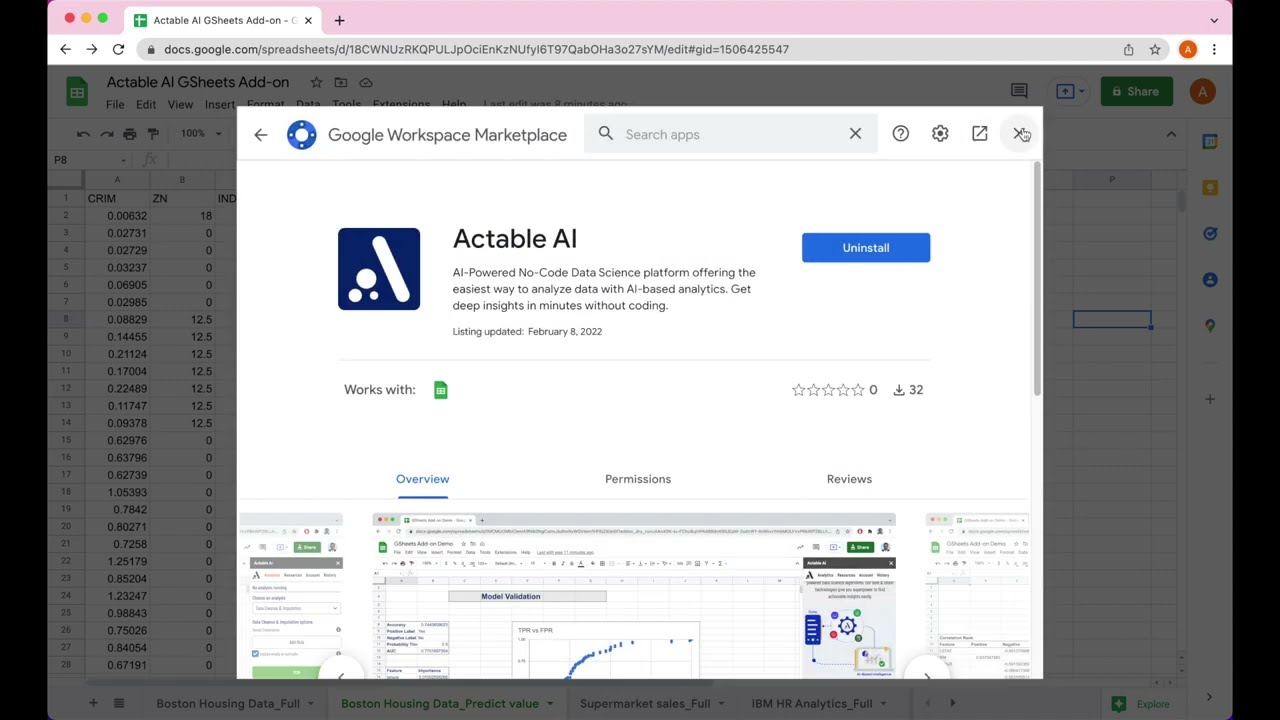
Task: Click the Uninstall button
Action: click(x=866, y=248)
